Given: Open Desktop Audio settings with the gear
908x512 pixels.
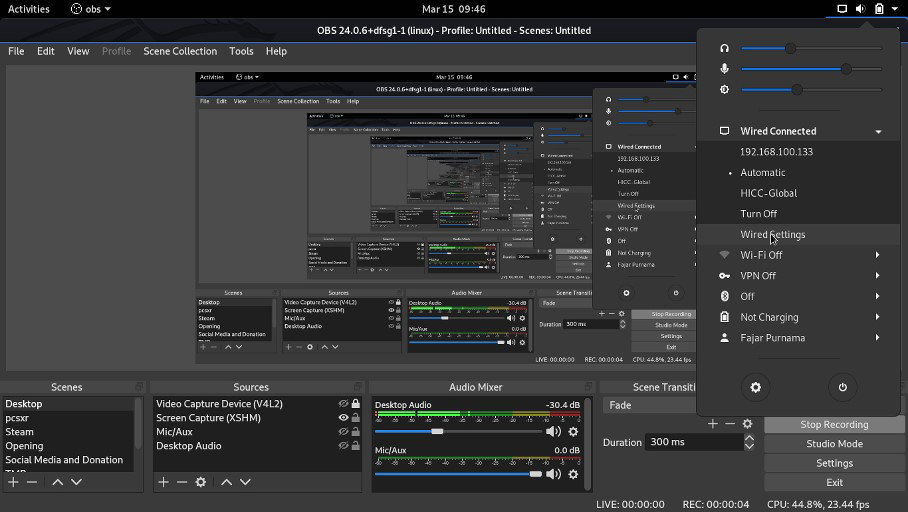Looking at the screenshot, I should pos(573,431).
